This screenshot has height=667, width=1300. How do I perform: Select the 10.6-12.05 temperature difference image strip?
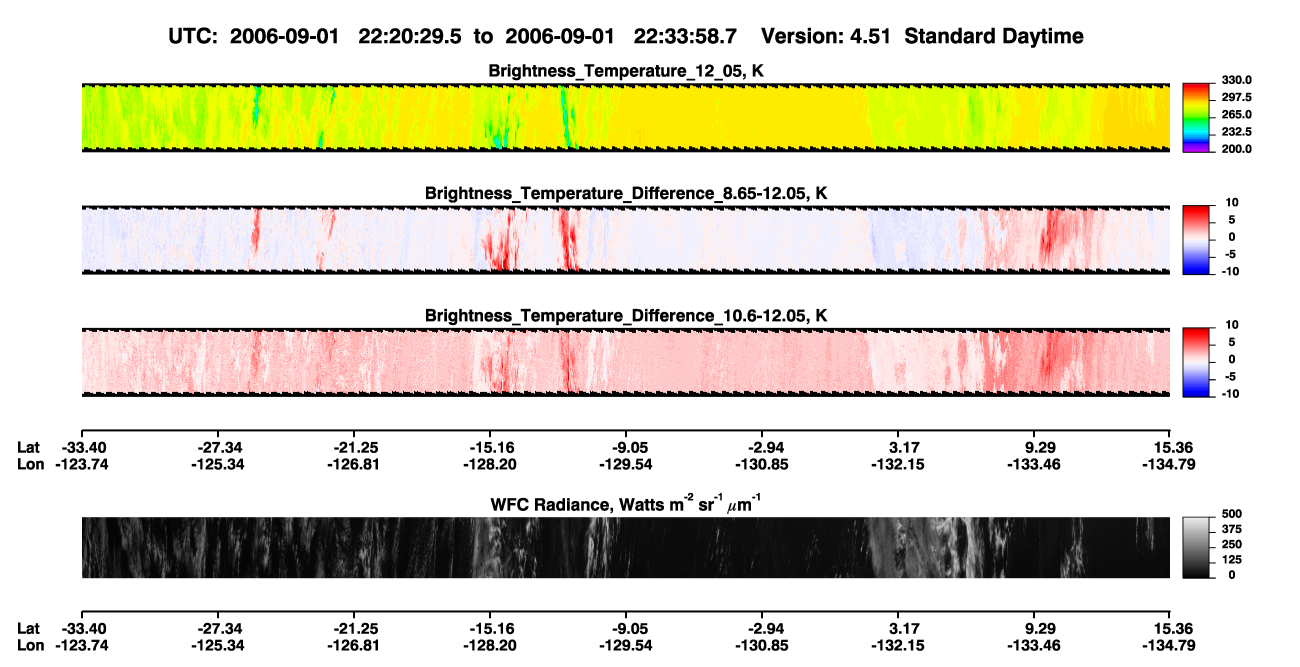pyautogui.click(x=625, y=362)
